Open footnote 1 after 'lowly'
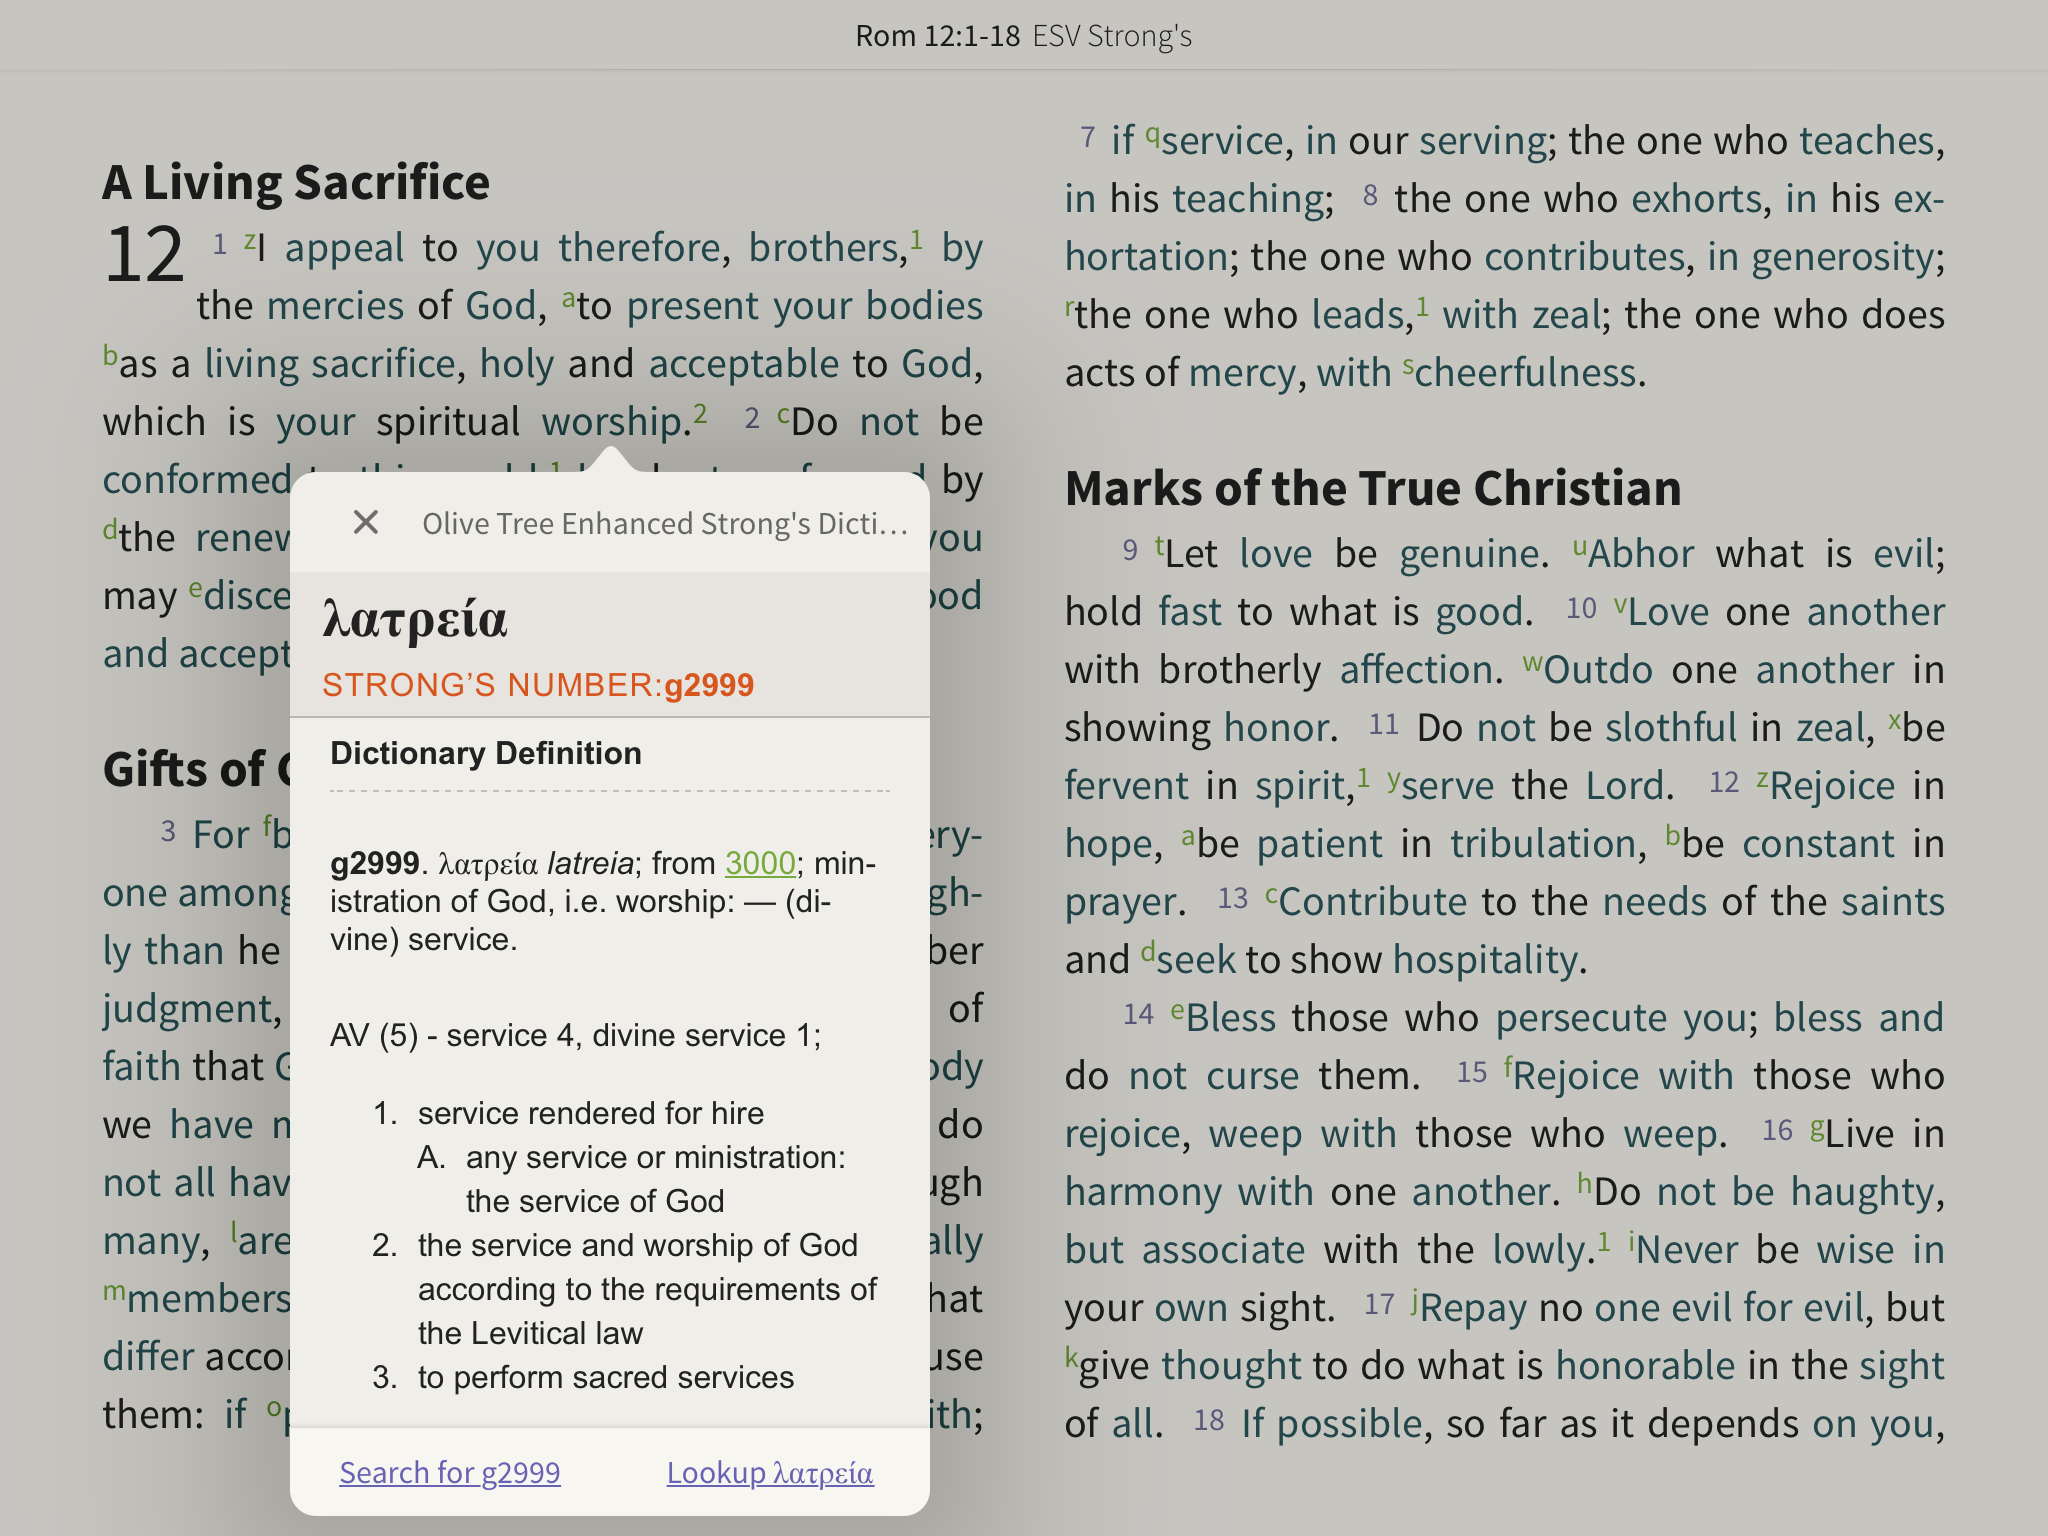The image size is (2048, 1536). click(x=1604, y=1241)
